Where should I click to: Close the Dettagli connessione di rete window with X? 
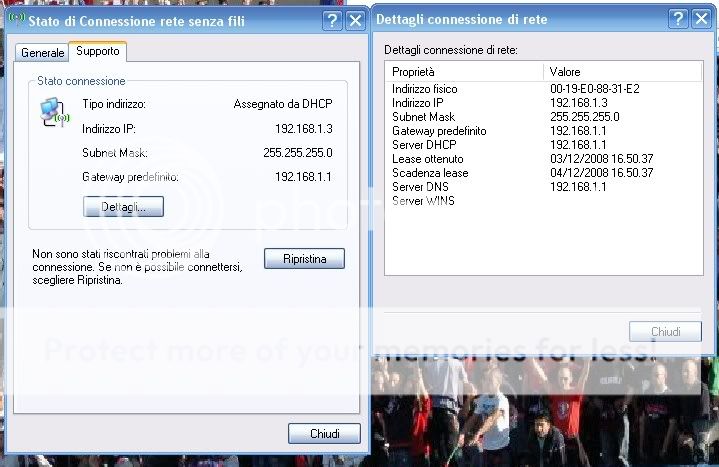700,18
